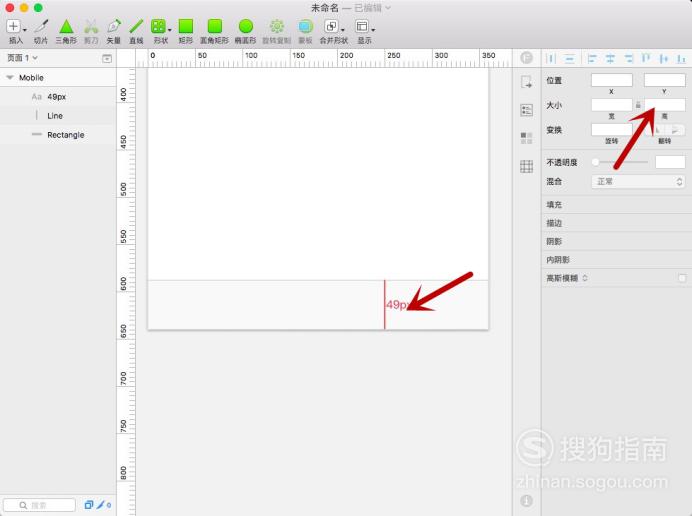Image resolution: width=692 pixels, height=516 pixels.
Task: Click the align left edges icon
Action: tap(592, 58)
